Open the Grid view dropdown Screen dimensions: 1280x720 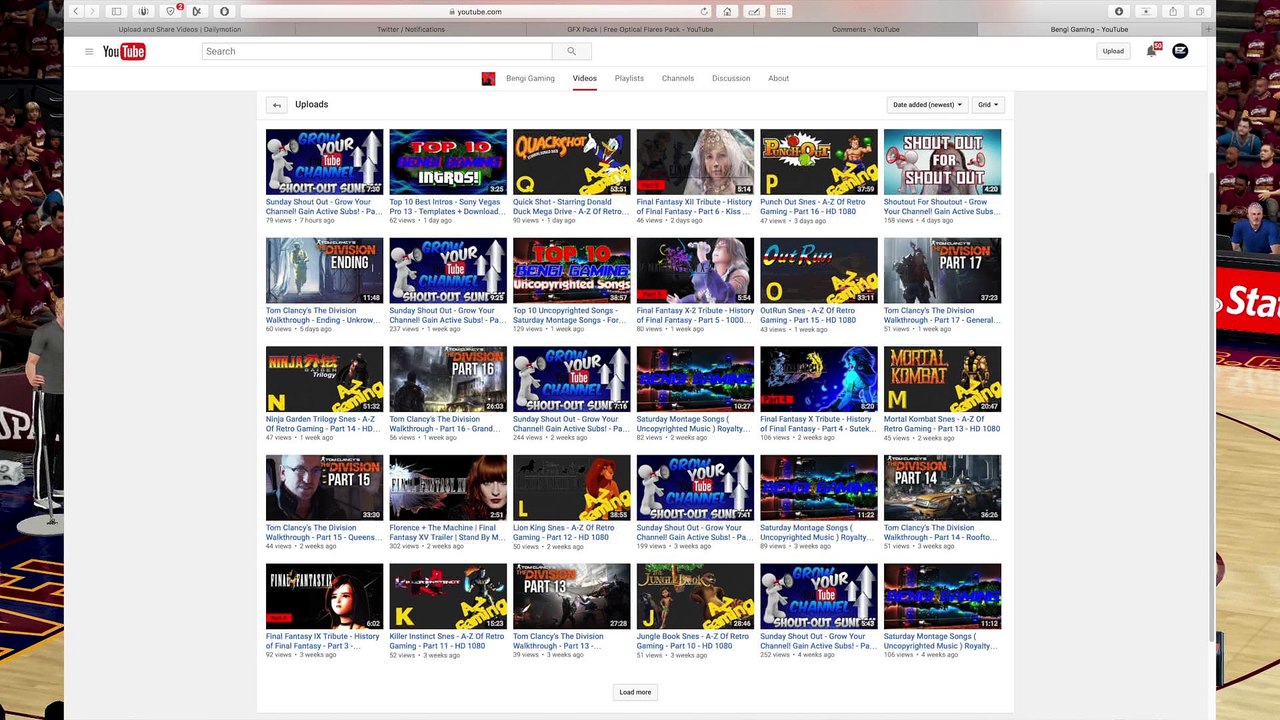click(x=988, y=105)
